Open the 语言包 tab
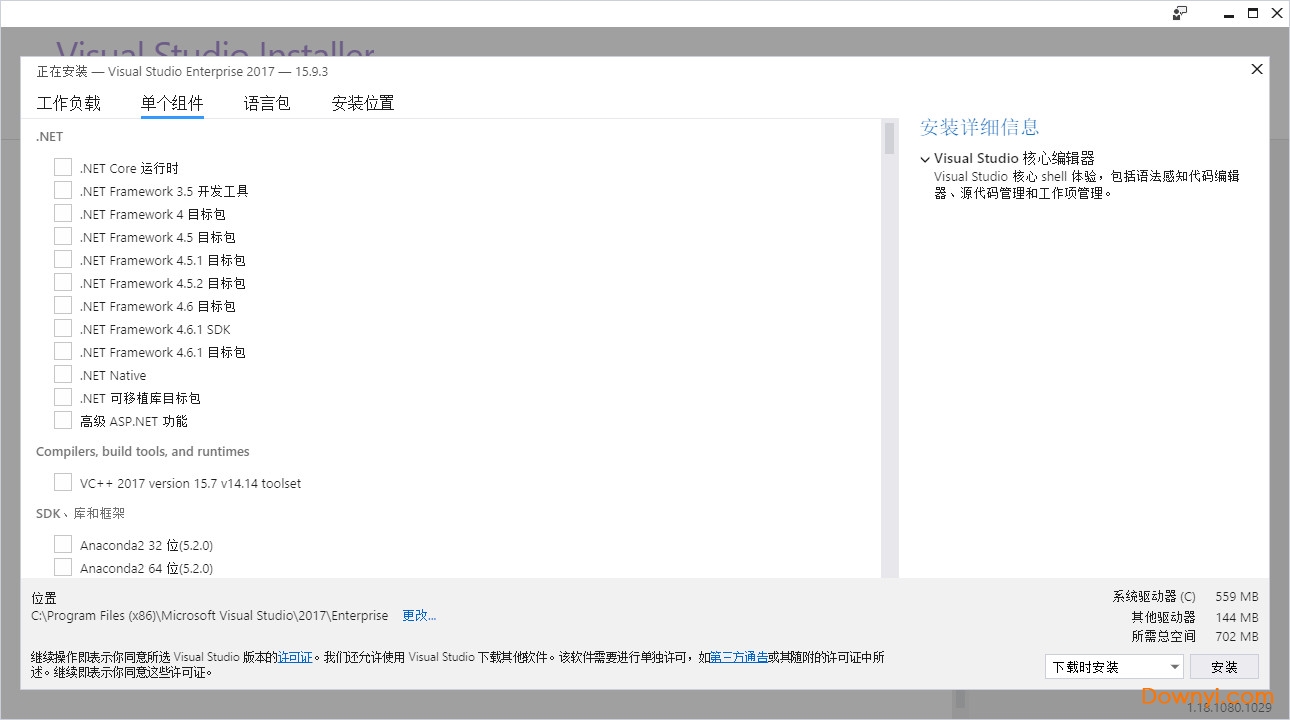The height and width of the screenshot is (720, 1290). pyautogui.click(x=266, y=102)
